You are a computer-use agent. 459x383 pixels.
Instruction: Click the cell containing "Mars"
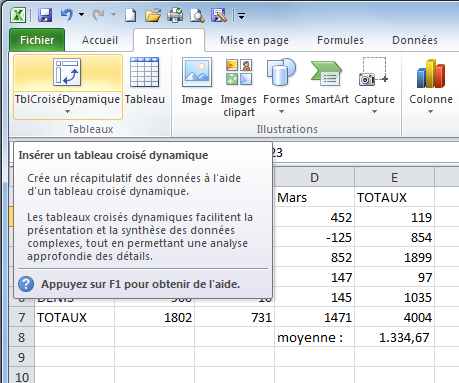[x=314, y=197]
